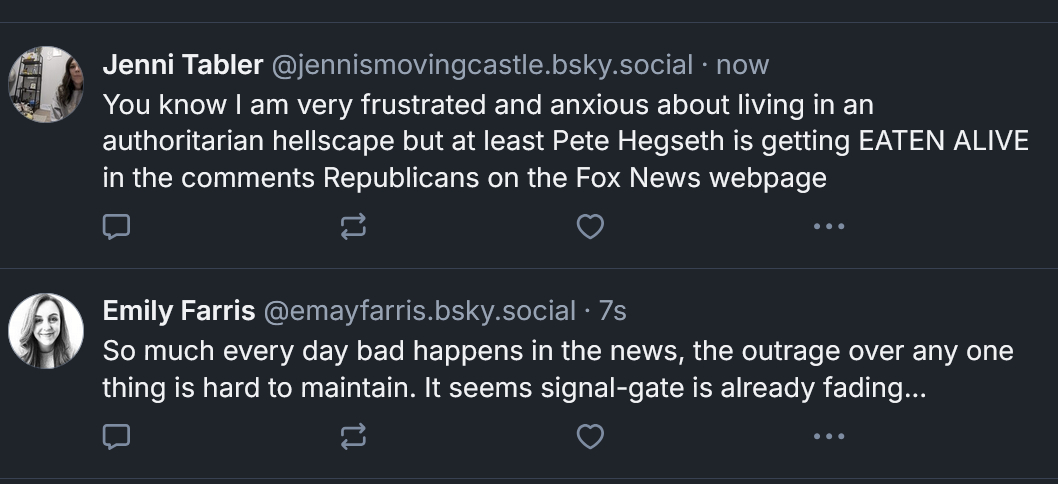Like Jenni Tabler's Pete Hegseth post
The width and height of the screenshot is (1058, 484).
click(591, 227)
